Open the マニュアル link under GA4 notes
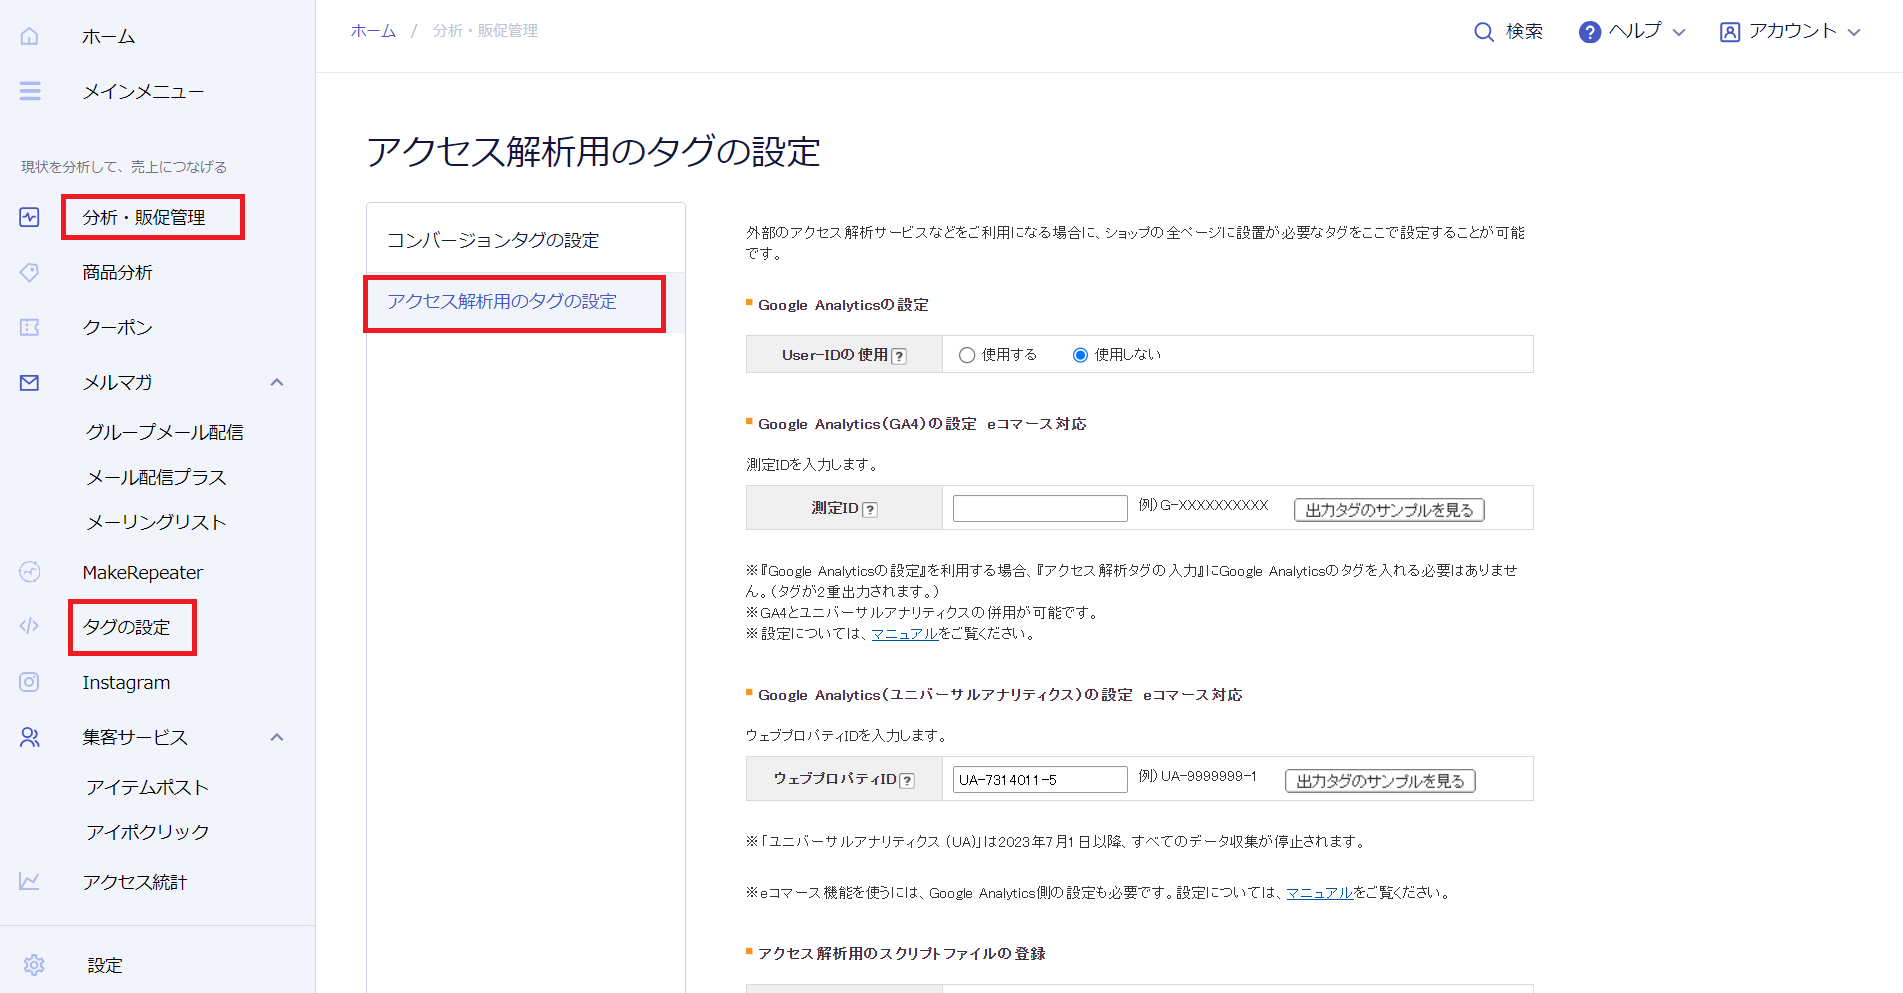Viewport: 1903px width, 993px height. [905, 633]
